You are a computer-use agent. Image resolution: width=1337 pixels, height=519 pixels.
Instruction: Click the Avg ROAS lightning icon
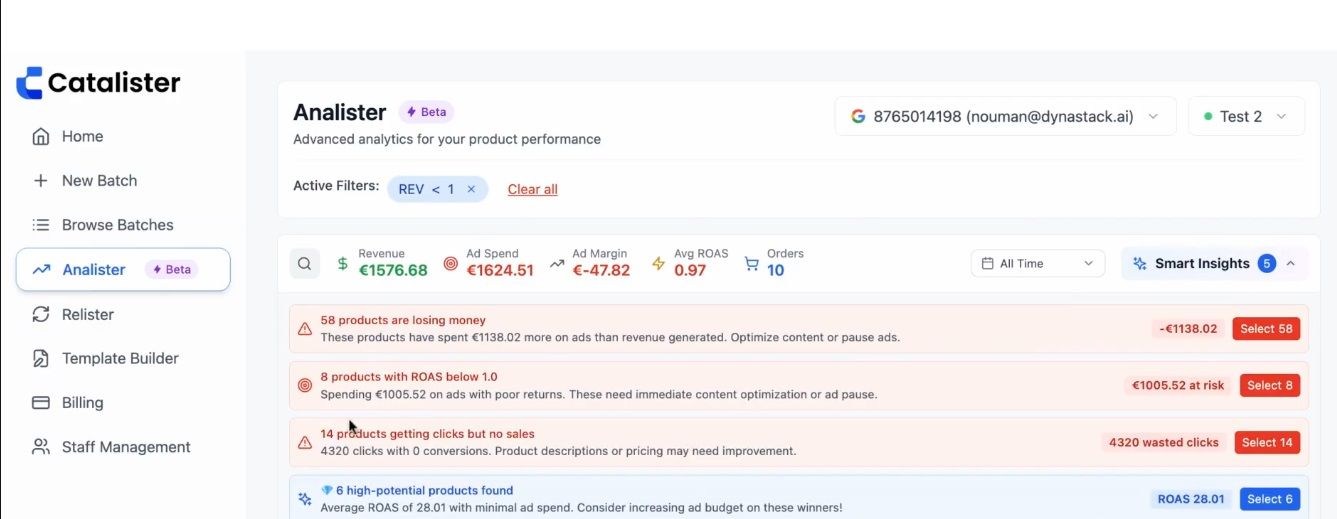coord(658,264)
